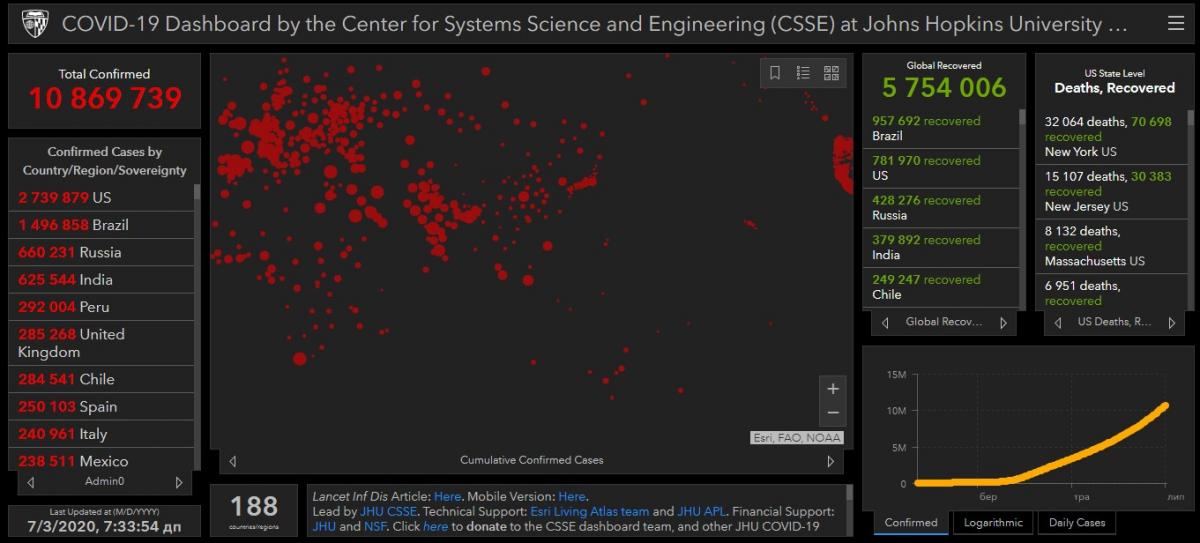This screenshot has width=1200, height=543.
Task: Select Peru in confirmed cases list
Action: coord(101,306)
